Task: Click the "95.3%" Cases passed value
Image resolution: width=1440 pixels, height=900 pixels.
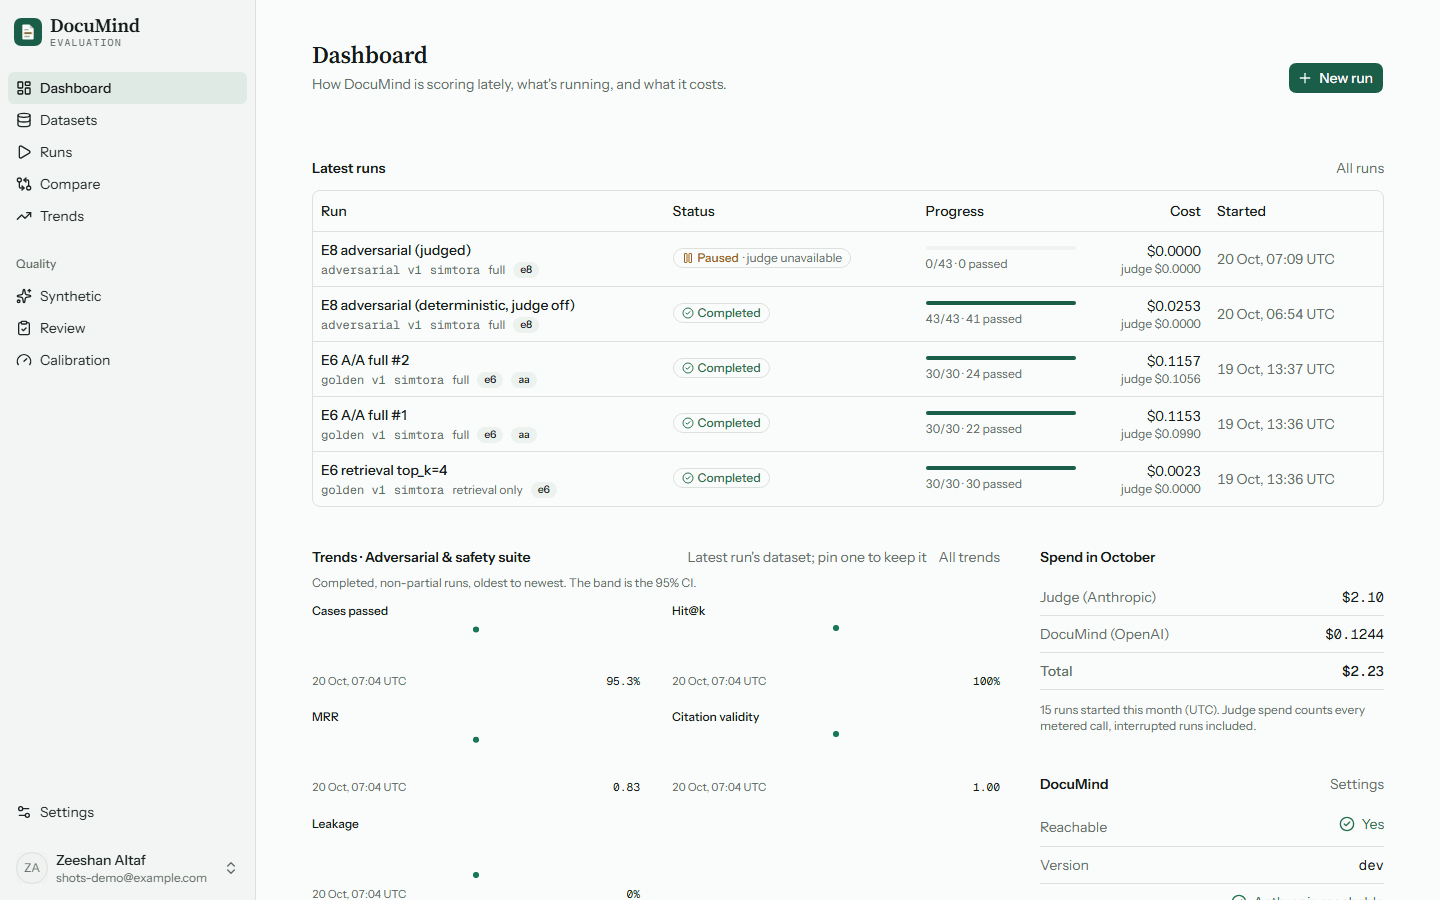Action: 623,681
